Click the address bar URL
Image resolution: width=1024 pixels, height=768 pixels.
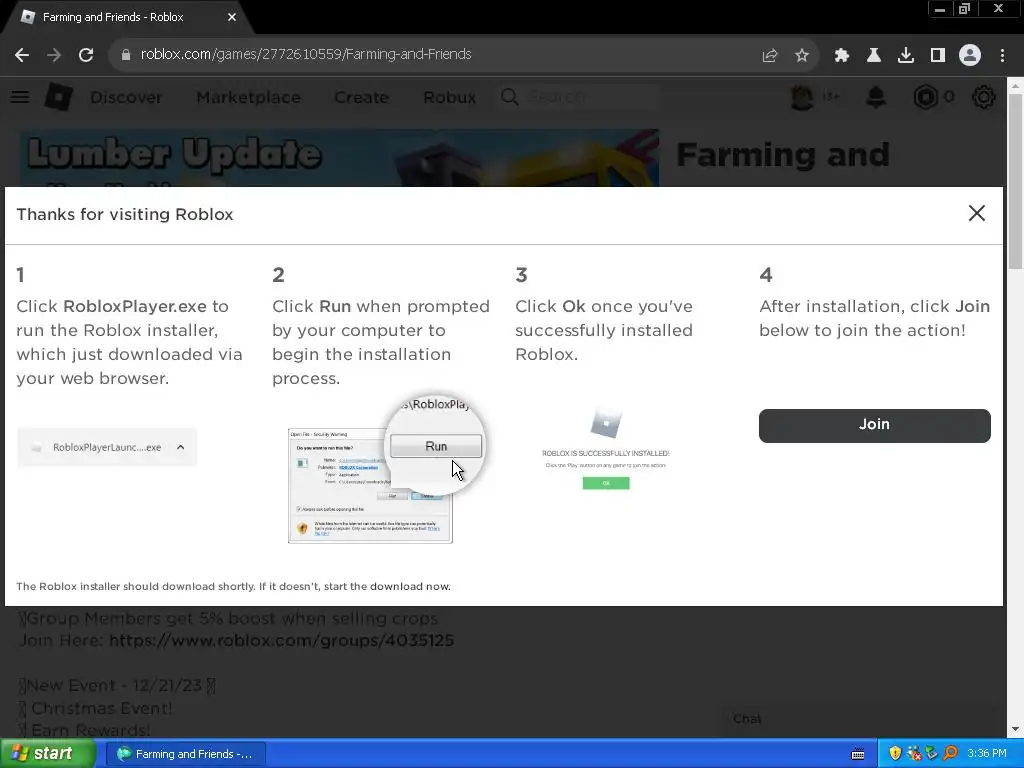pyautogui.click(x=306, y=54)
